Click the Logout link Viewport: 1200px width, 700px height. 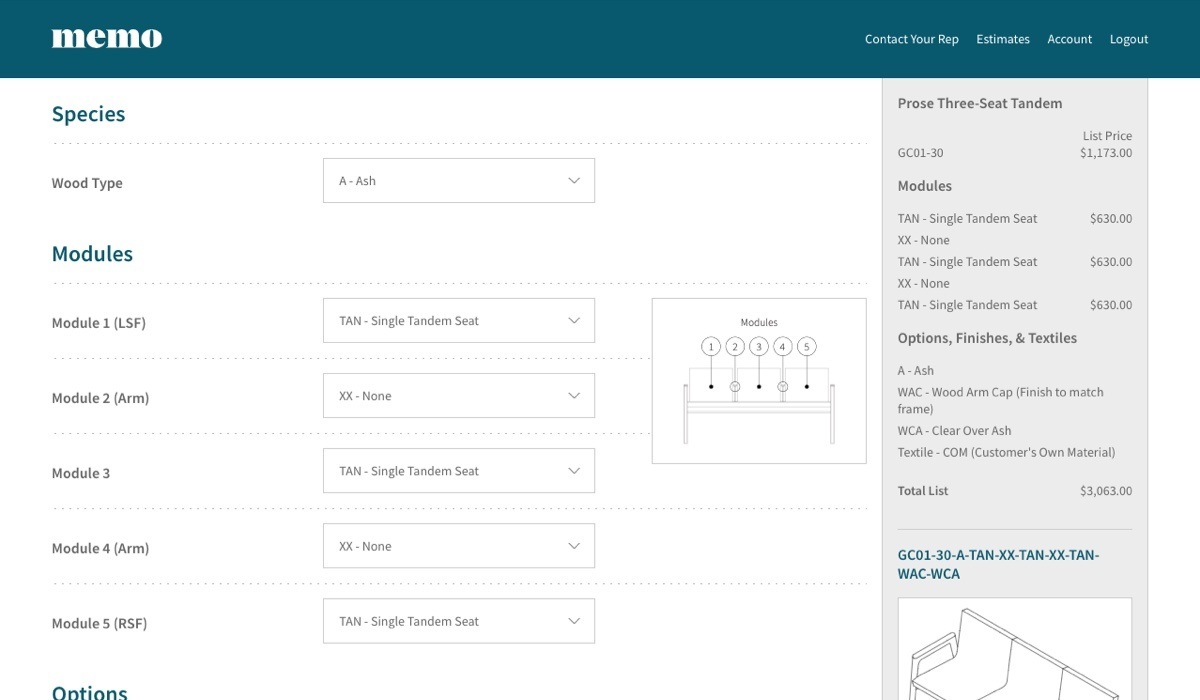pos(1128,39)
